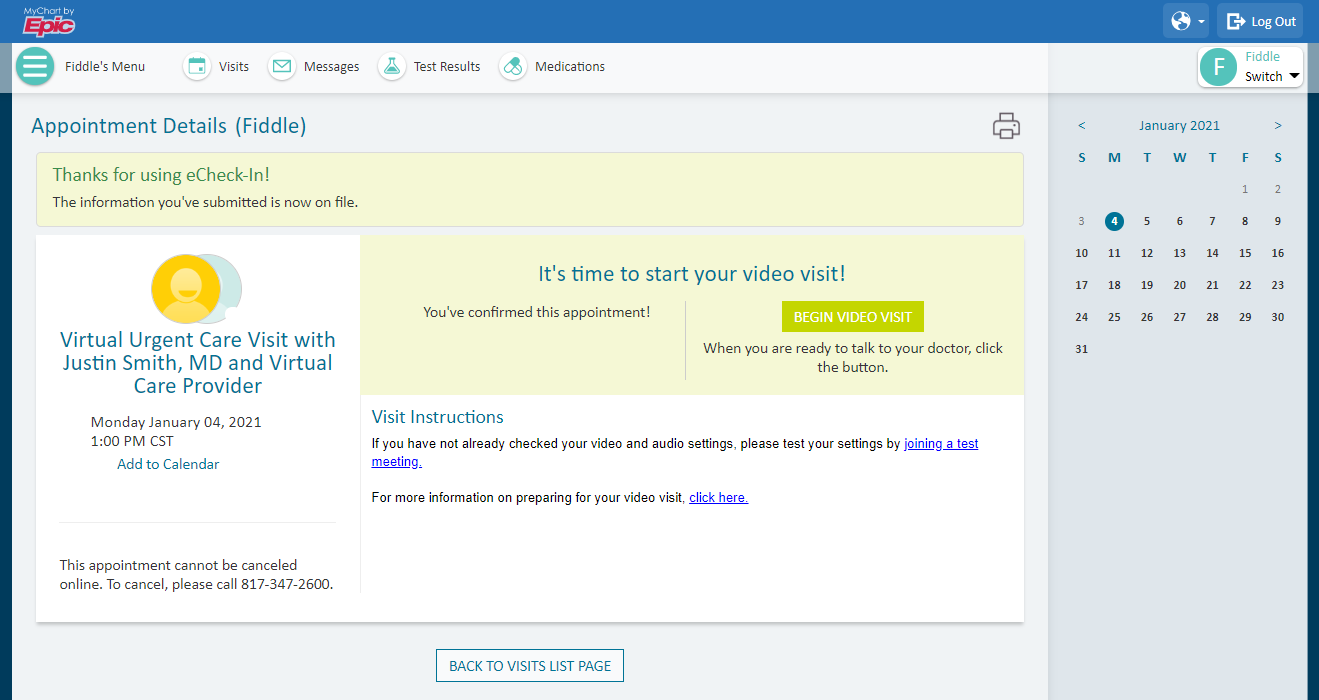The height and width of the screenshot is (700, 1319).
Task: Expand the Switch user dropdown arrow
Action: tap(1294, 77)
